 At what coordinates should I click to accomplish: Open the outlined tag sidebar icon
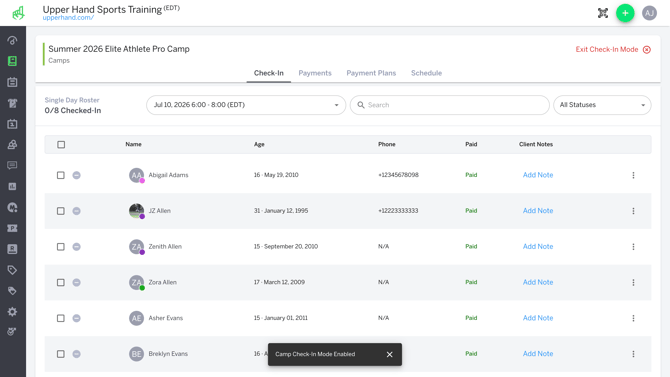pyautogui.click(x=12, y=270)
